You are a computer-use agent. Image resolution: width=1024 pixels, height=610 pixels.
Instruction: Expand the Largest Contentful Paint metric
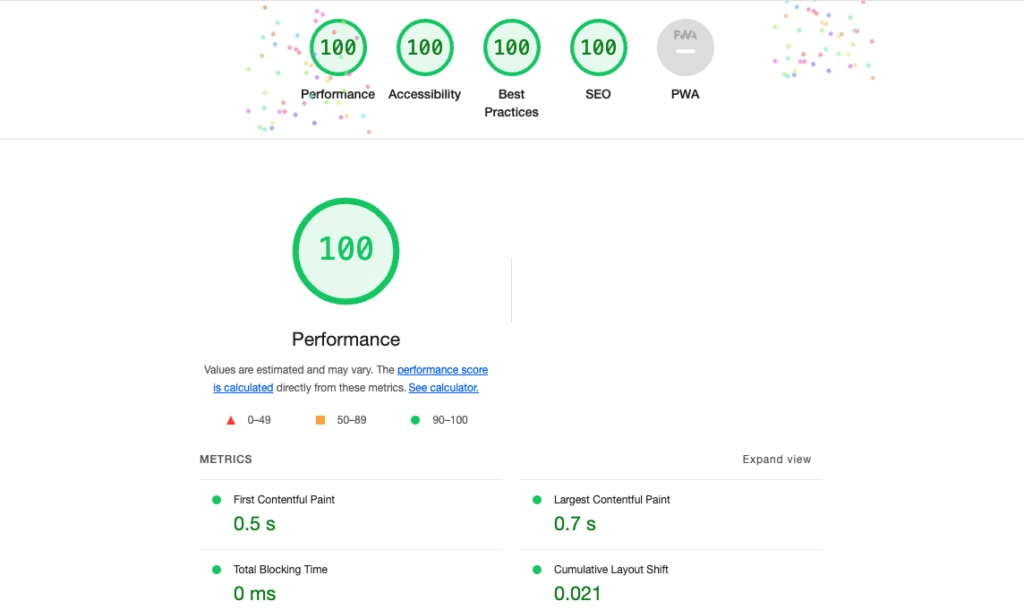point(612,500)
